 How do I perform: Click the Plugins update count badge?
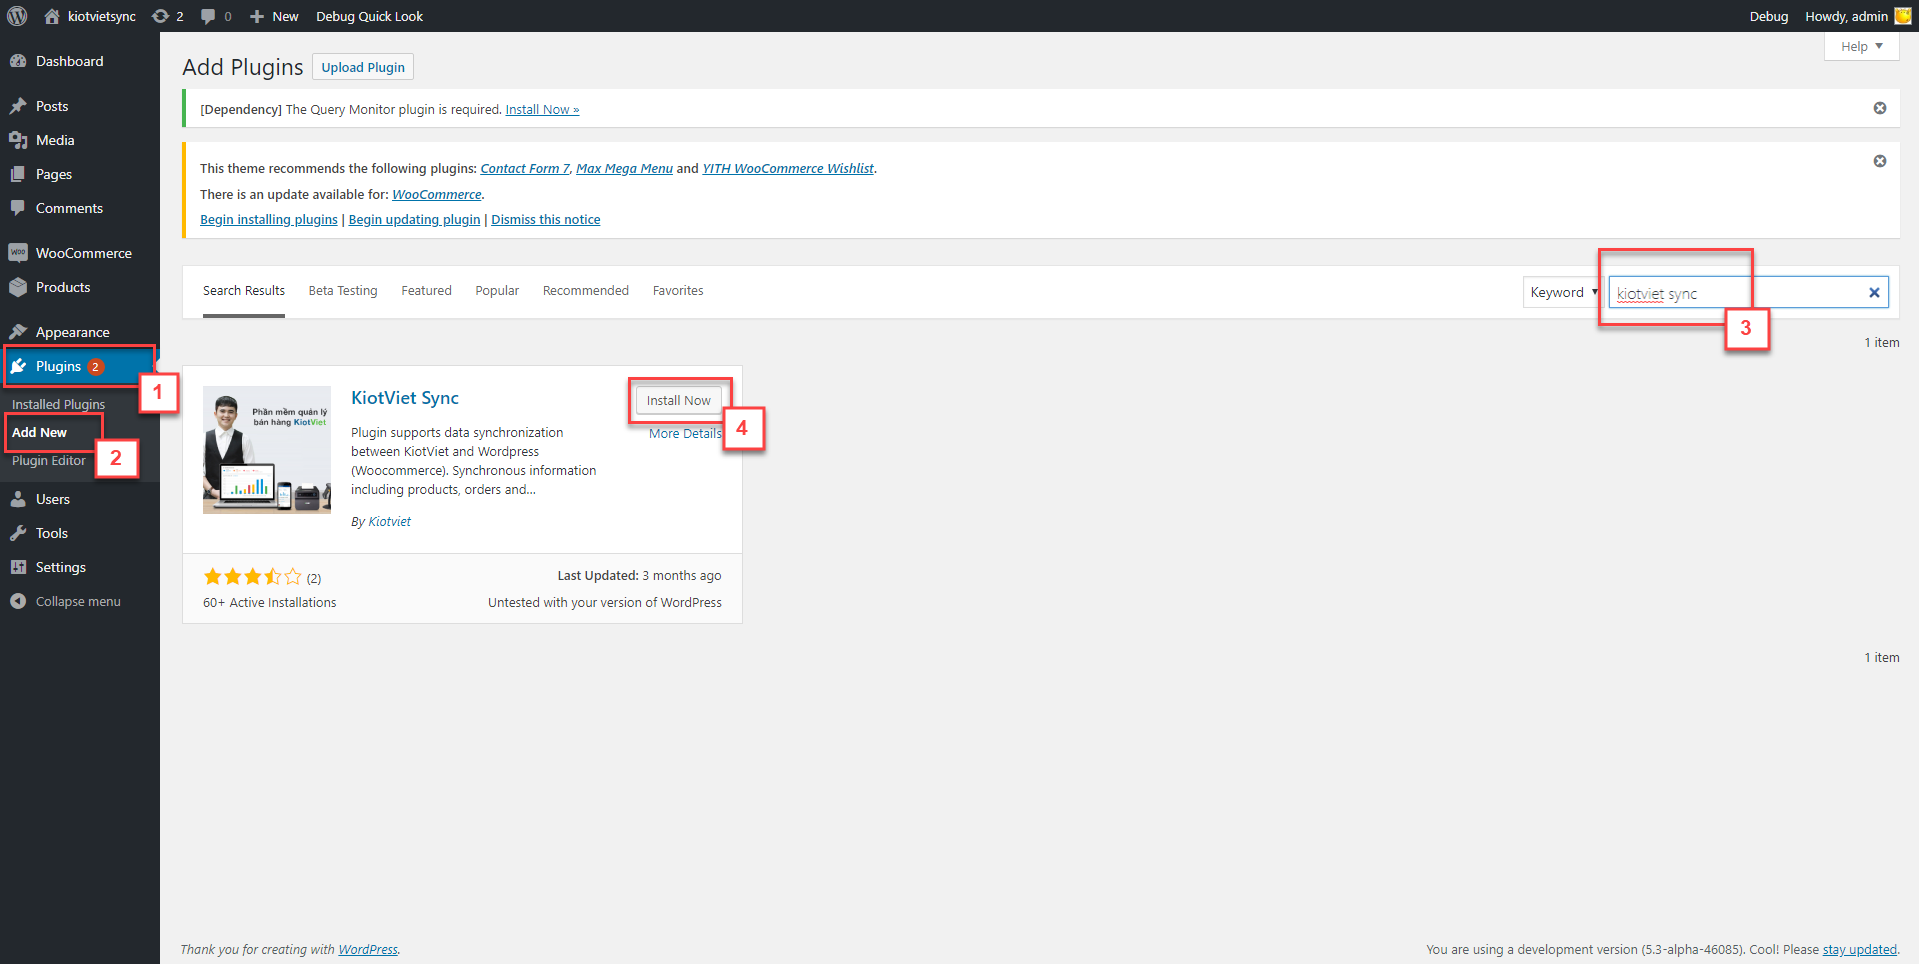point(96,366)
